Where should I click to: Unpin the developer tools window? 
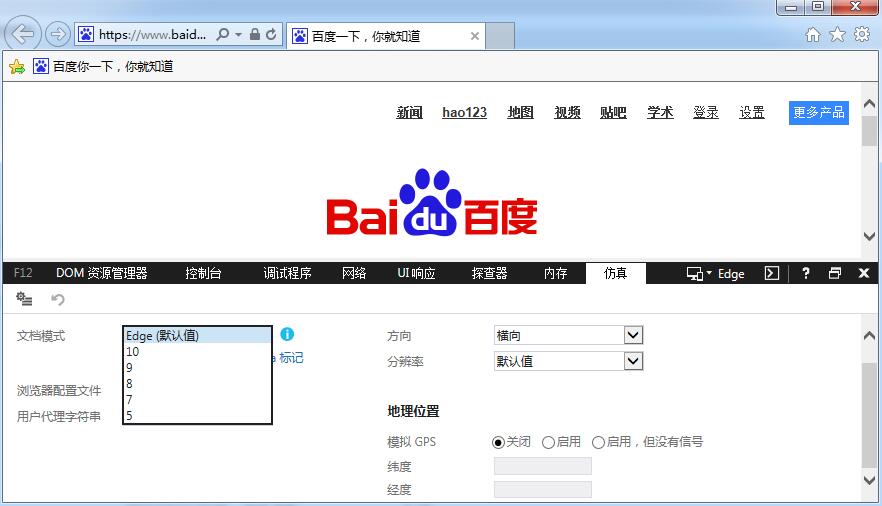pos(835,273)
